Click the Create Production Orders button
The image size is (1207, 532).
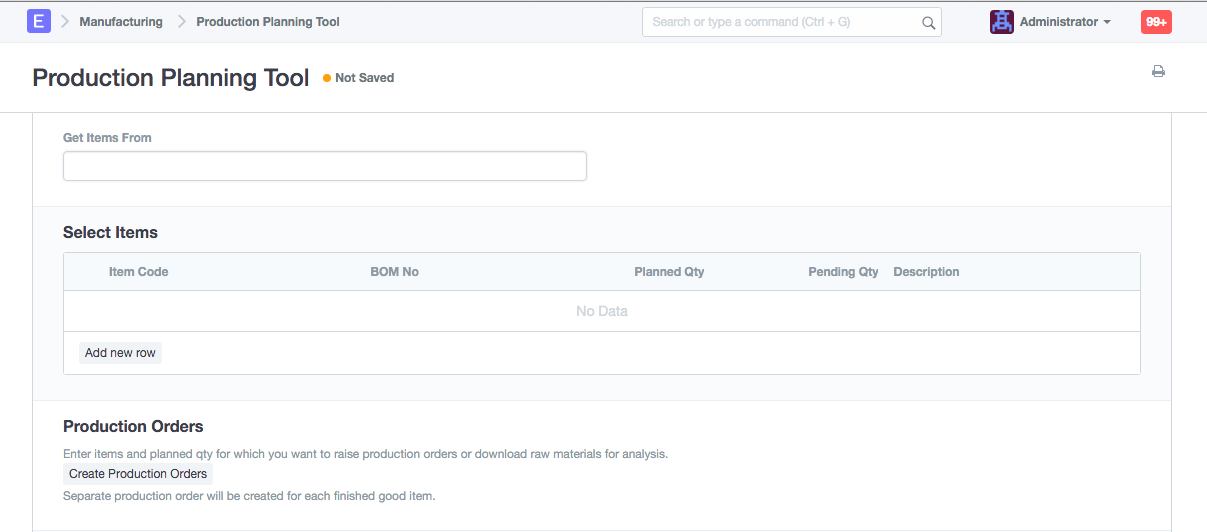[x=138, y=474]
